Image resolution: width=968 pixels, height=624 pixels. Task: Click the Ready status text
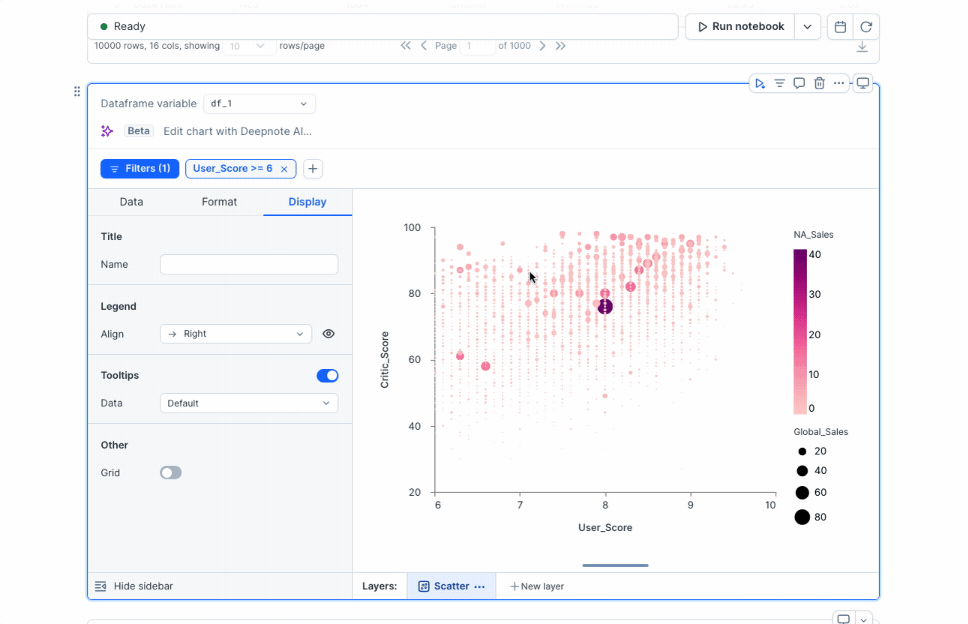pos(130,27)
